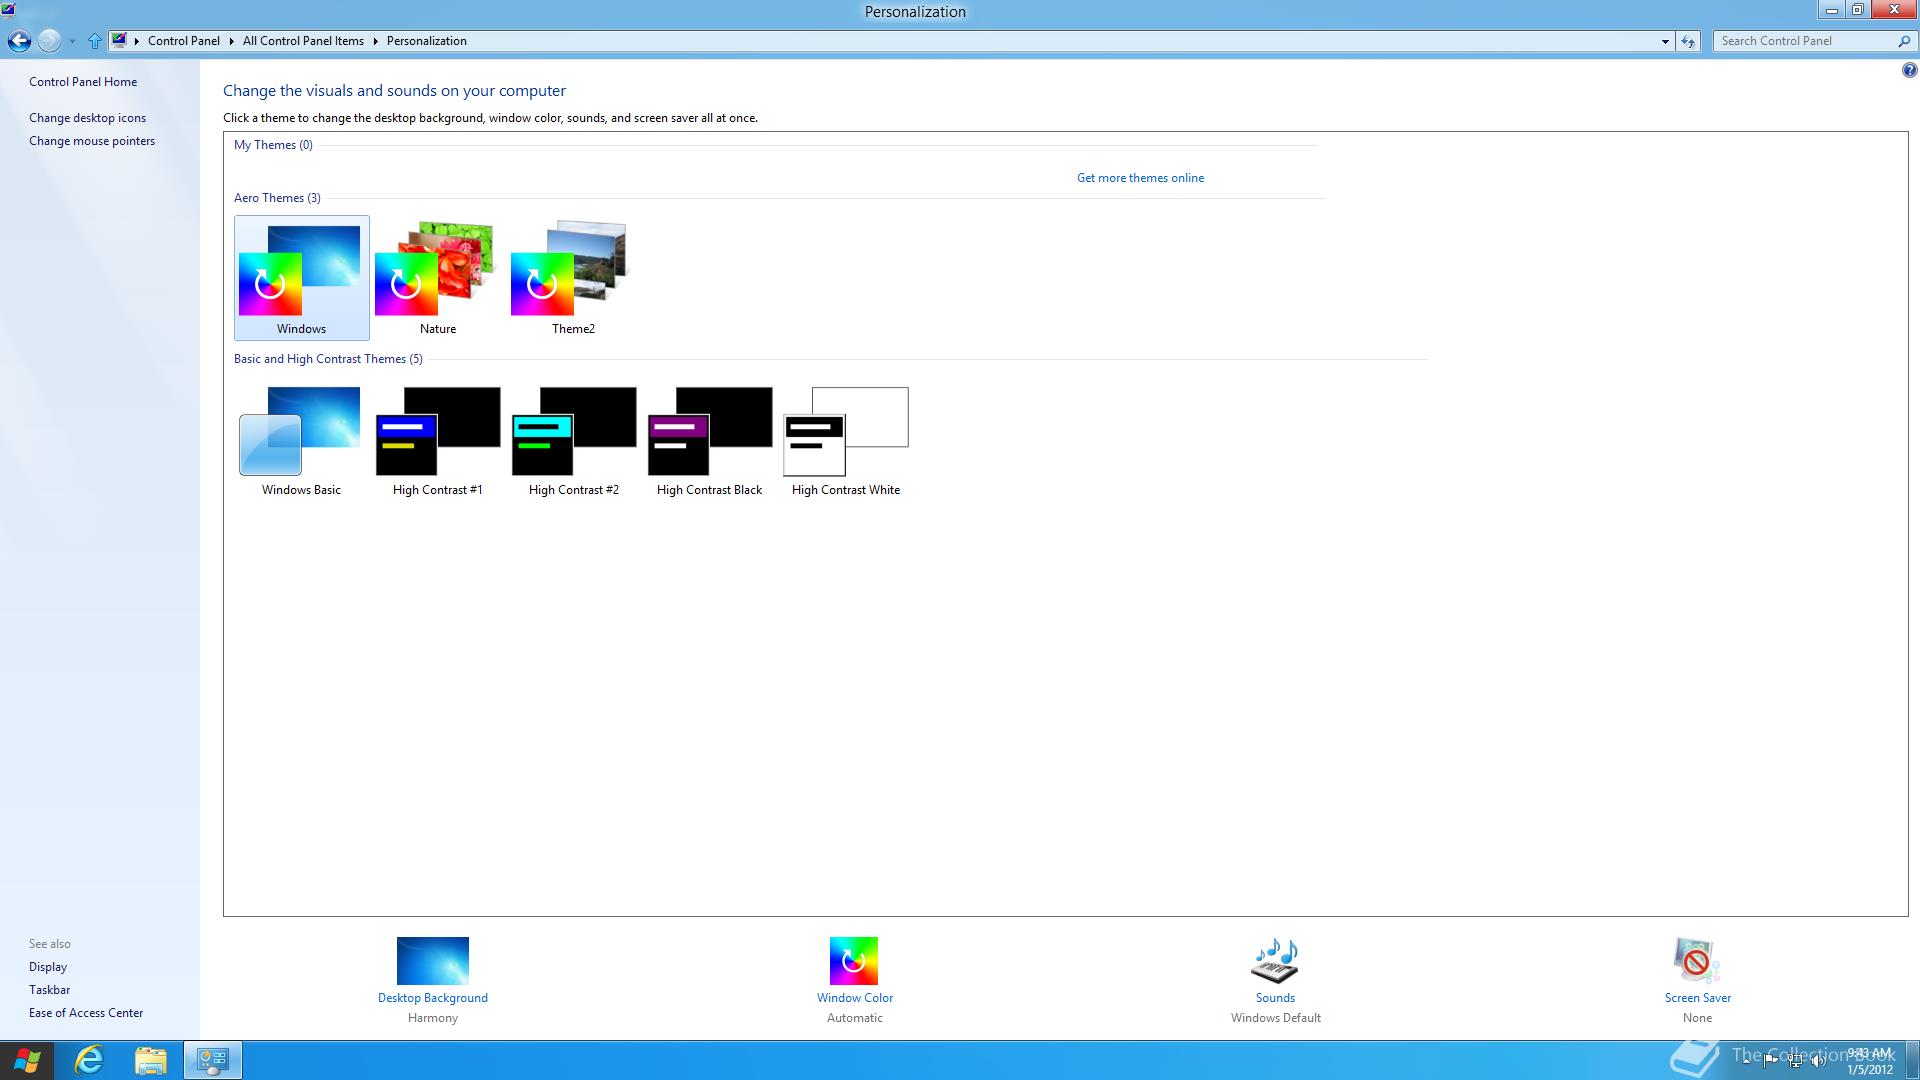The image size is (1920, 1080).
Task: Click the Automatic window color label
Action: pos(855,1018)
